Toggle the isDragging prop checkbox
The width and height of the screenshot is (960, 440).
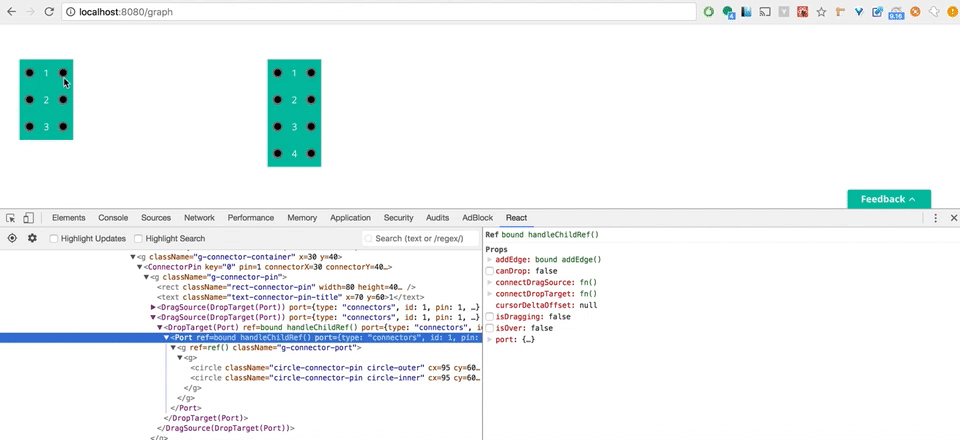(x=490, y=317)
